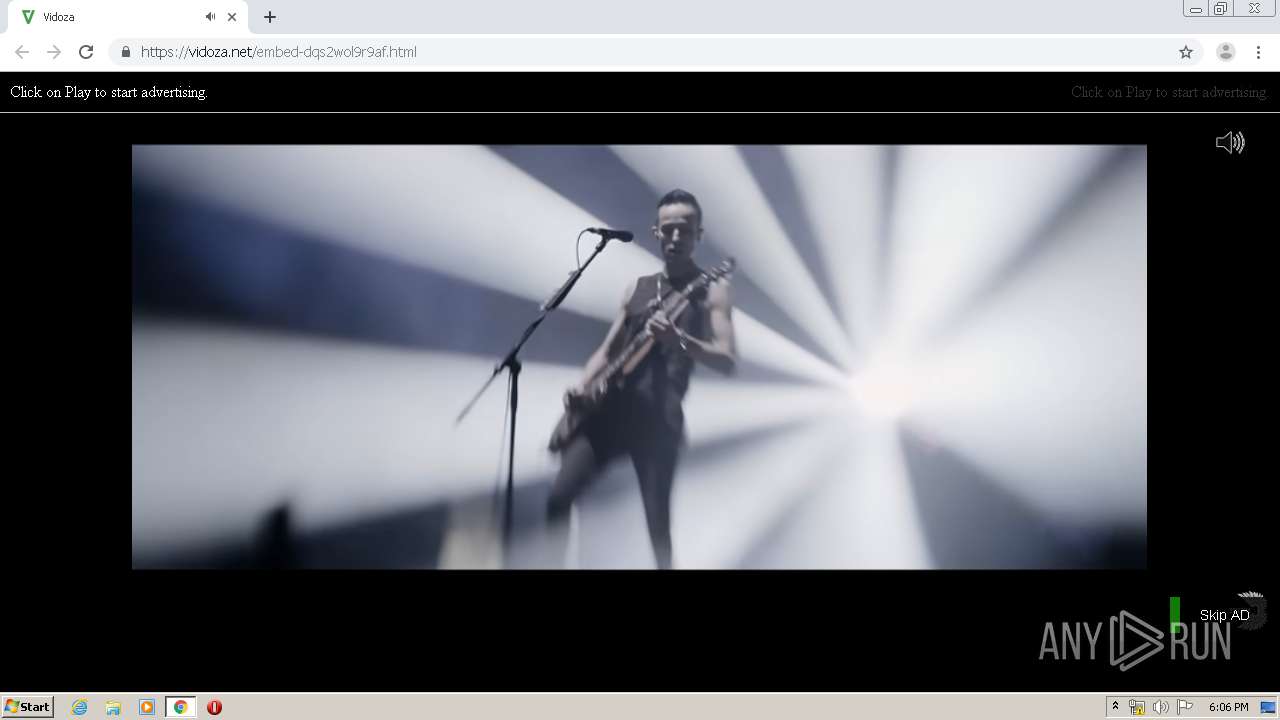Show hidden system tray icons
Screen dimensions: 1280x720
point(1115,707)
